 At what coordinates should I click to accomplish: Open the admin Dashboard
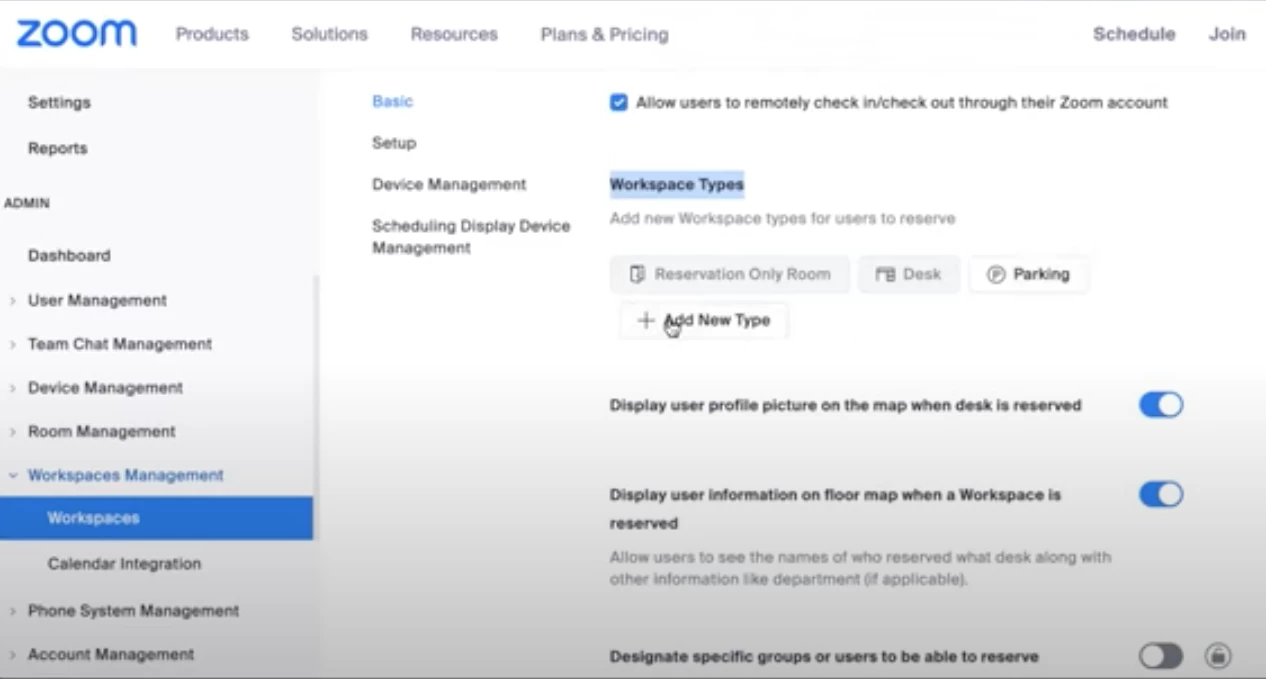pos(69,255)
